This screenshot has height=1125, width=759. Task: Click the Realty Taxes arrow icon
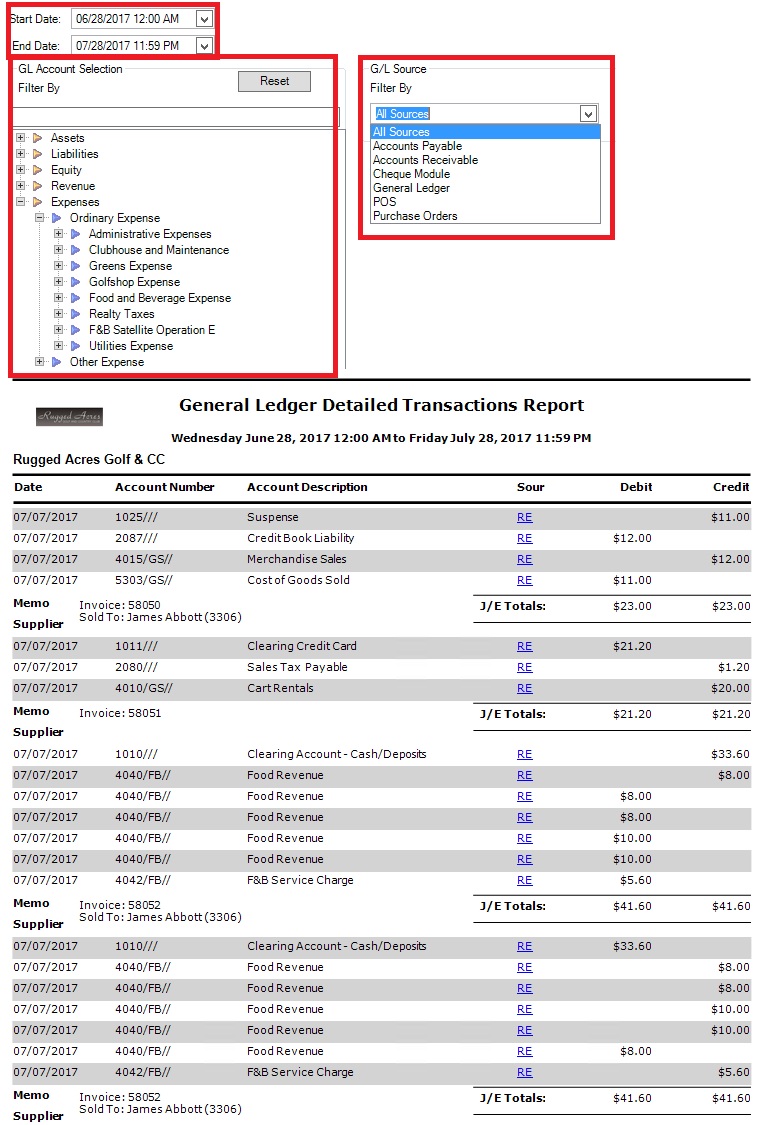(x=76, y=314)
